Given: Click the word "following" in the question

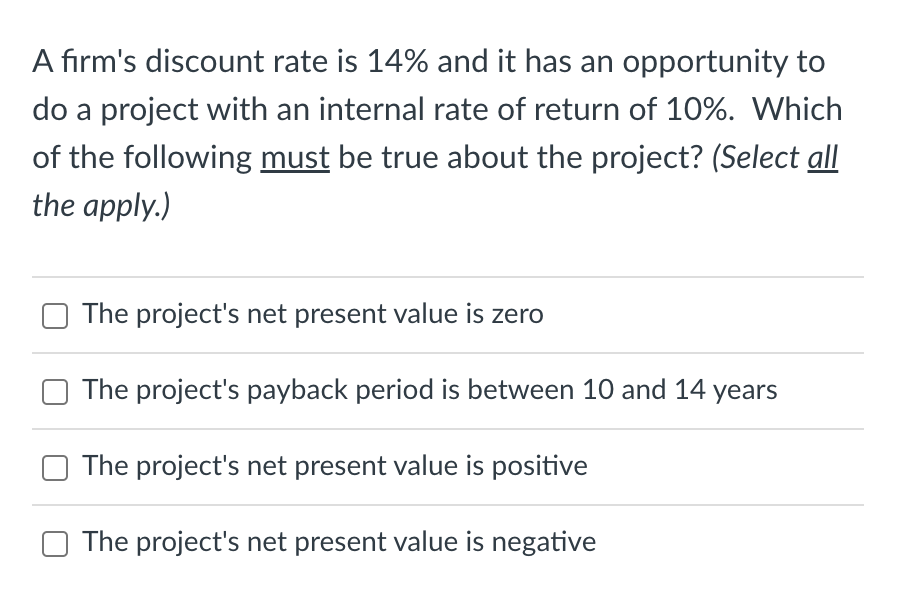Looking at the screenshot, I should [x=187, y=158].
